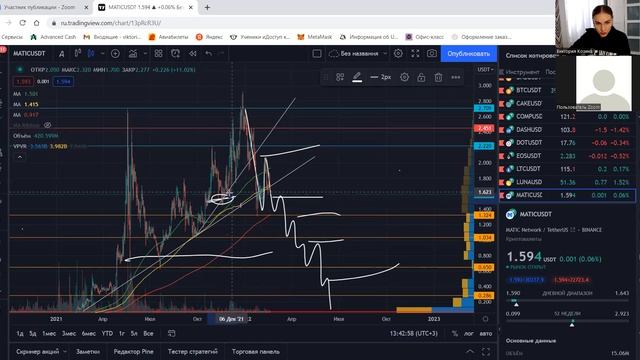Open drawing templates icon in the floating toolbar
This screenshot has height=360, width=640.
[340, 77]
